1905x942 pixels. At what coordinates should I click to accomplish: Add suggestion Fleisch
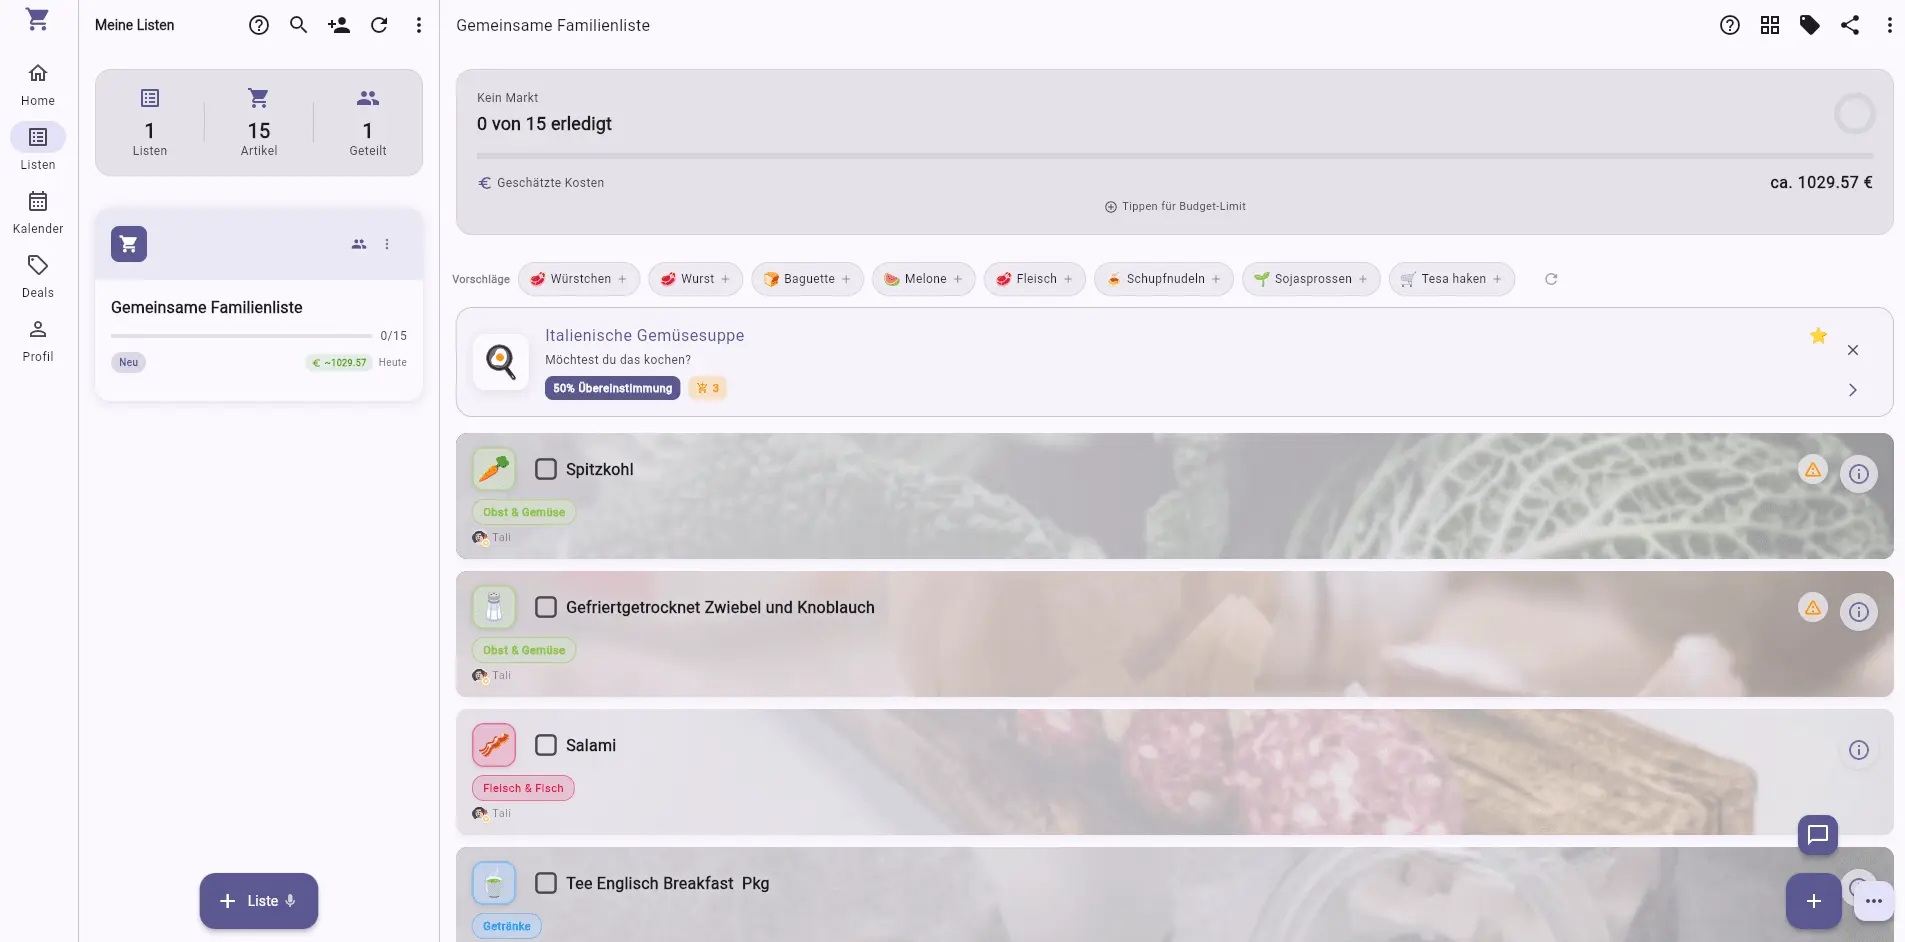[x=1034, y=279]
